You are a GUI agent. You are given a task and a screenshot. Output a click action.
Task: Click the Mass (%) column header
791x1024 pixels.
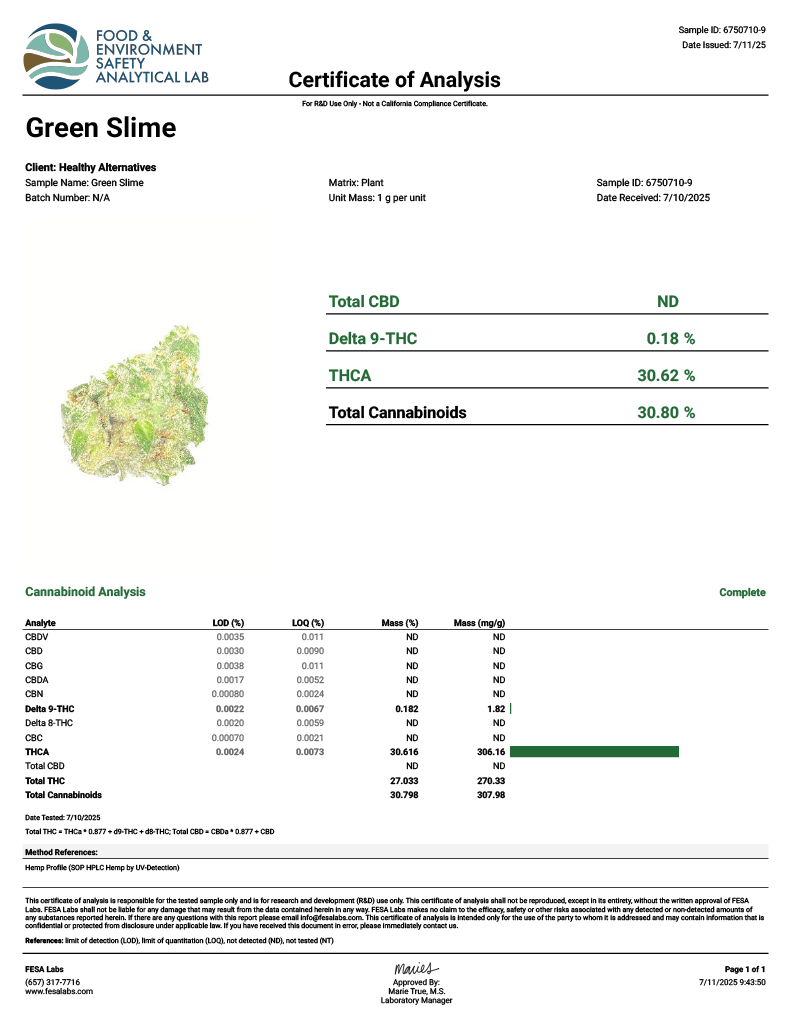(400, 623)
